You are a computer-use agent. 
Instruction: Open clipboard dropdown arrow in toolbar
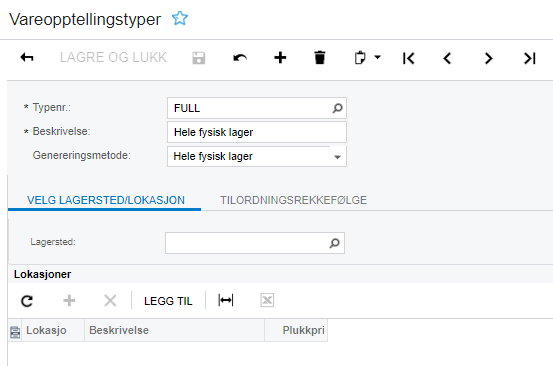tap(377, 57)
